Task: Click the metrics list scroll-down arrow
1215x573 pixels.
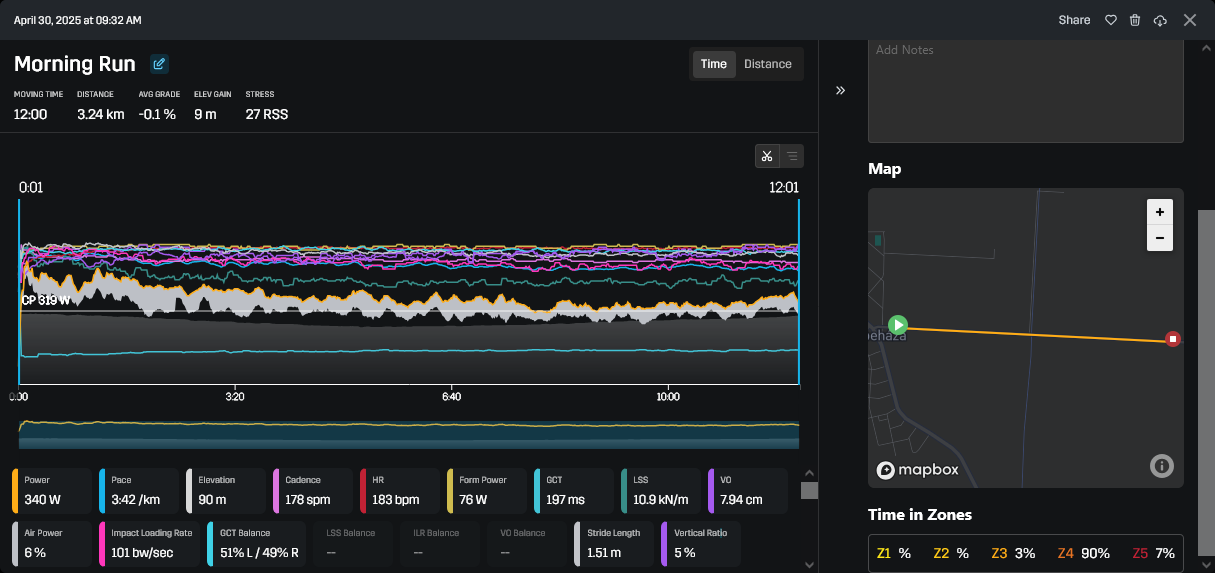Action: 810,564
